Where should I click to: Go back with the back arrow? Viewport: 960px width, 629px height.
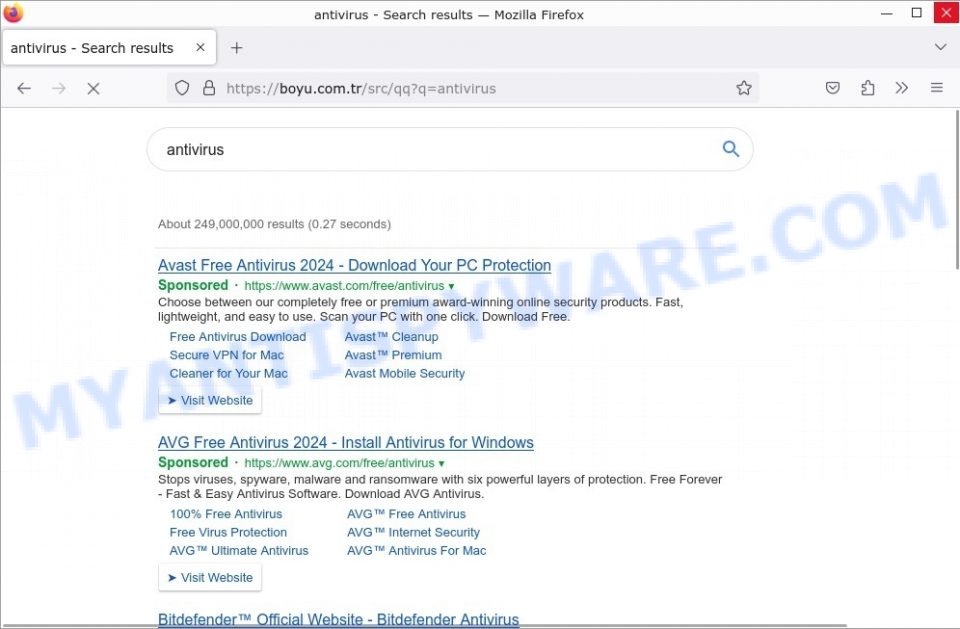(x=24, y=89)
